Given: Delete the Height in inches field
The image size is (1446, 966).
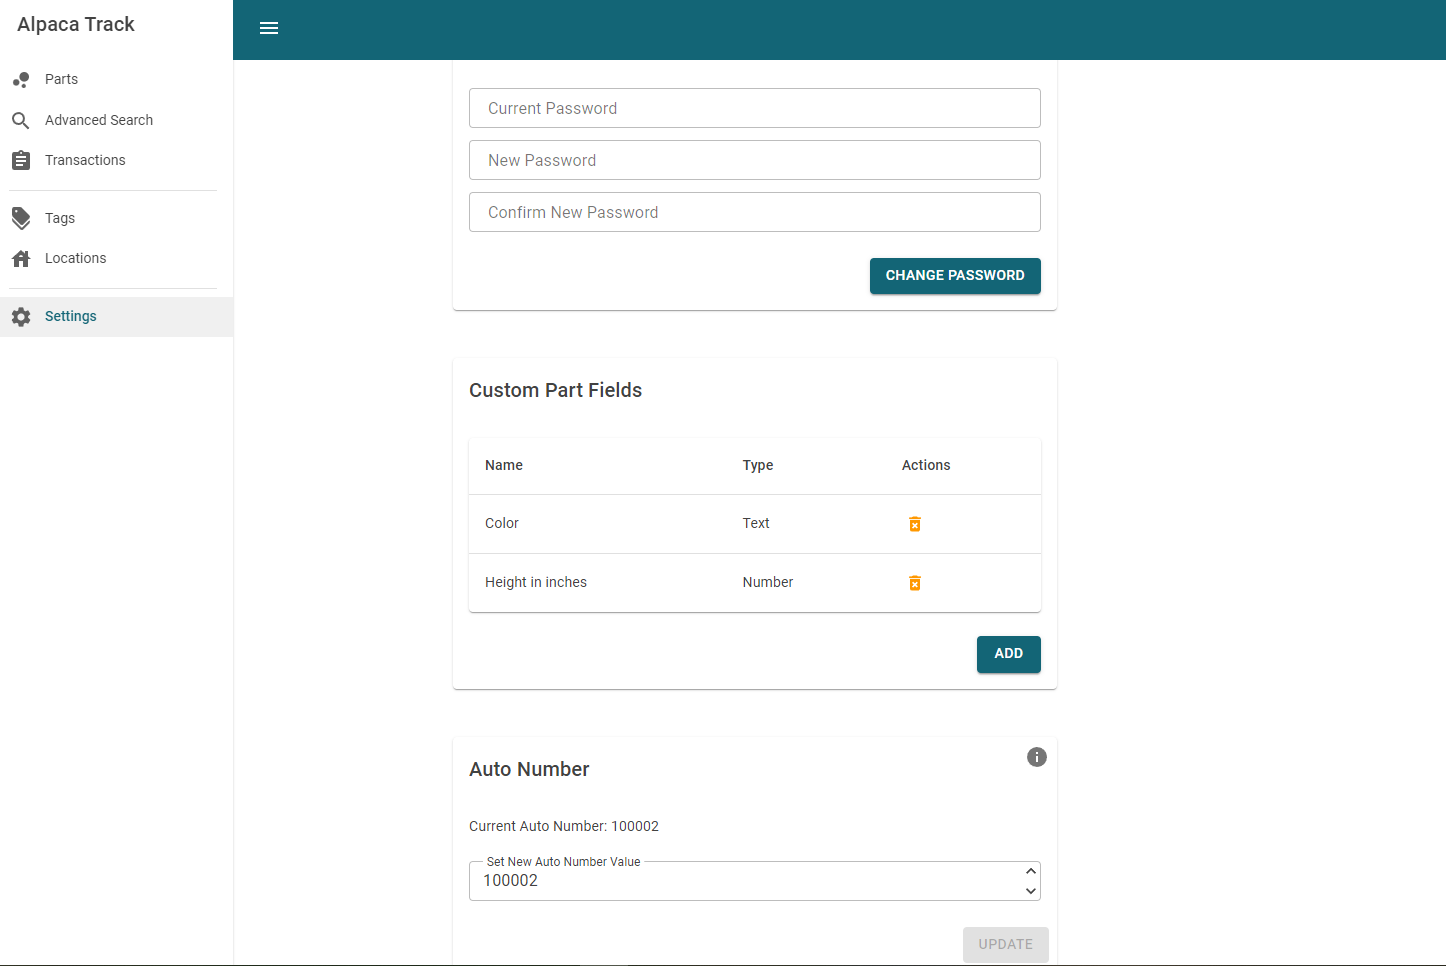Looking at the screenshot, I should 914,583.
